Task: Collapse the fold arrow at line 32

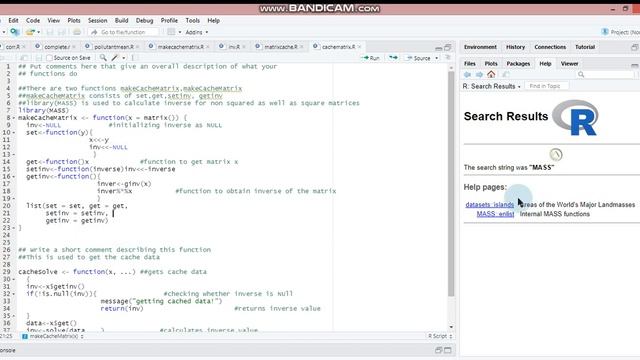Action: (x=13, y=294)
